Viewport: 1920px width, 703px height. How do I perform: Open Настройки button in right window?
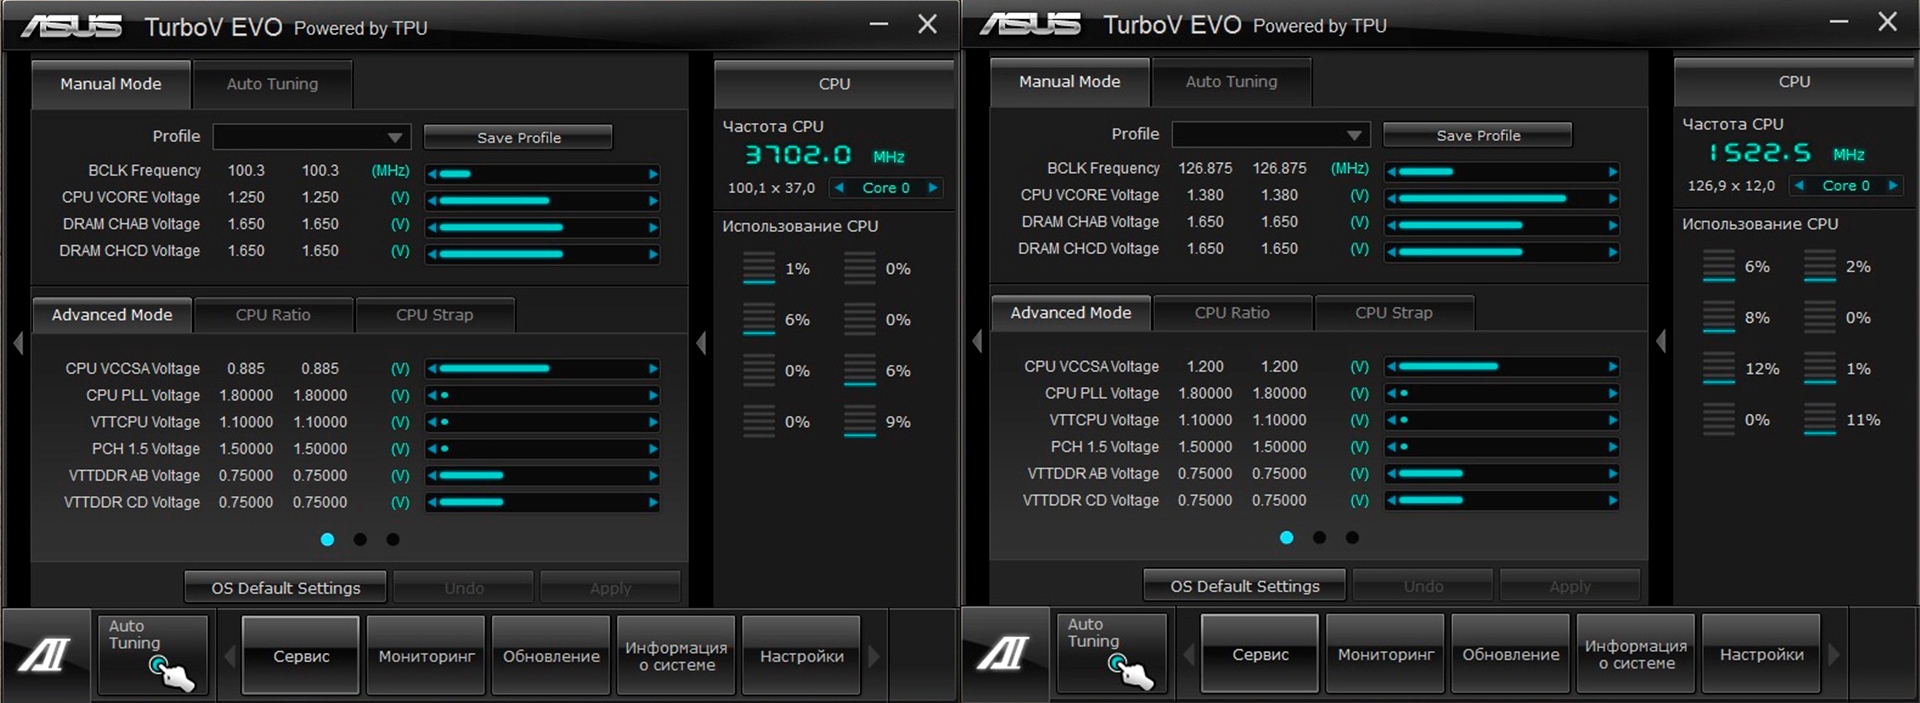(1761, 654)
